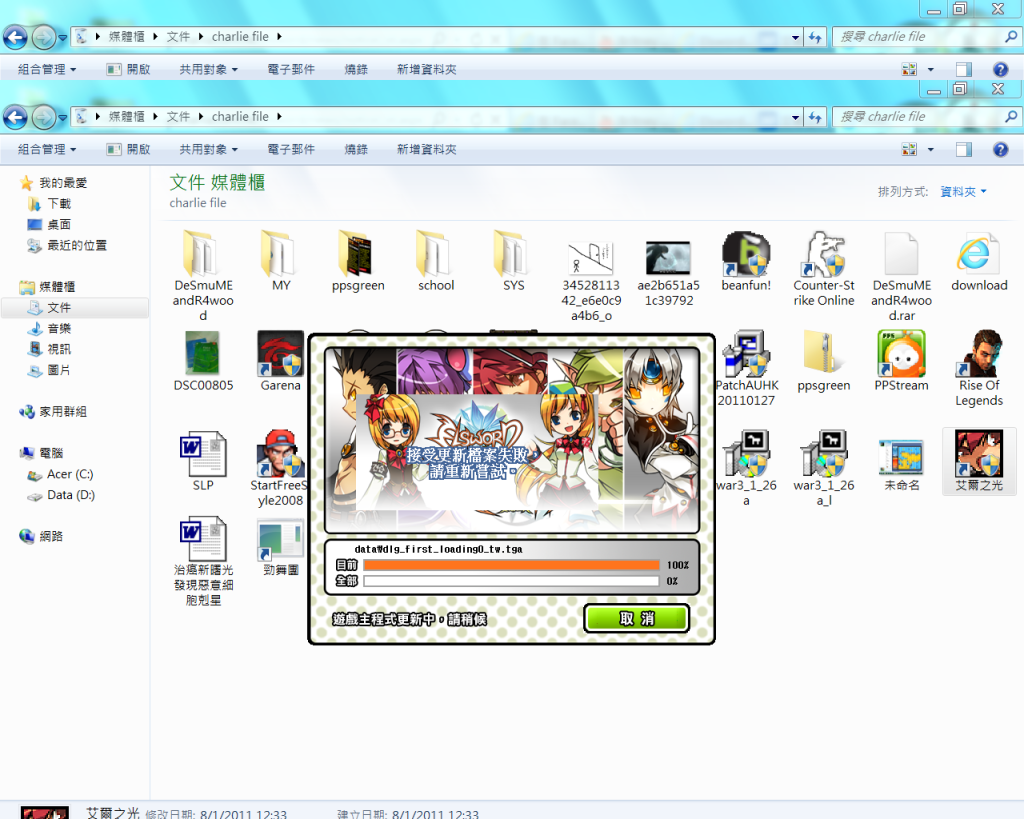Image resolution: width=1024 pixels, height=819 pixels.
Task: Select the ppsgreen zip archive
Action: coord(824,361)
